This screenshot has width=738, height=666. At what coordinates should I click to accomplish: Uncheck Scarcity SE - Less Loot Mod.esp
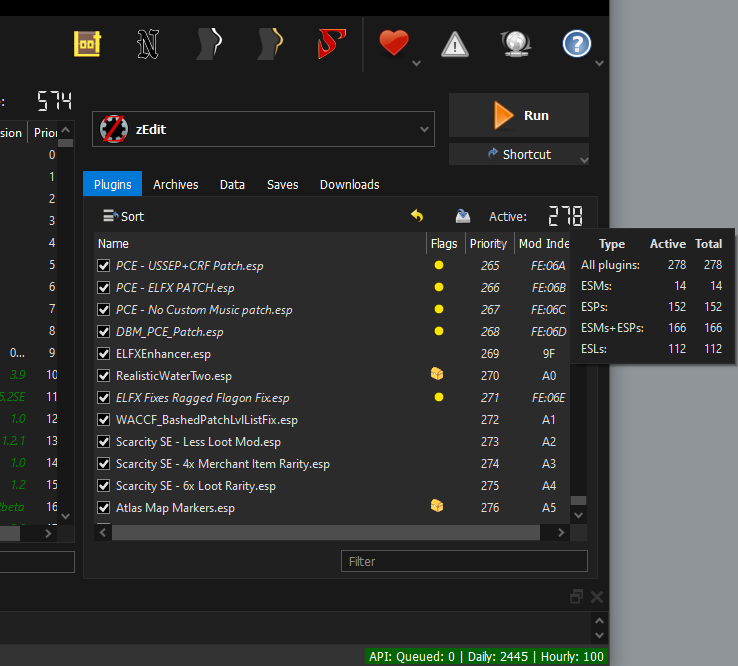[104, 441]
